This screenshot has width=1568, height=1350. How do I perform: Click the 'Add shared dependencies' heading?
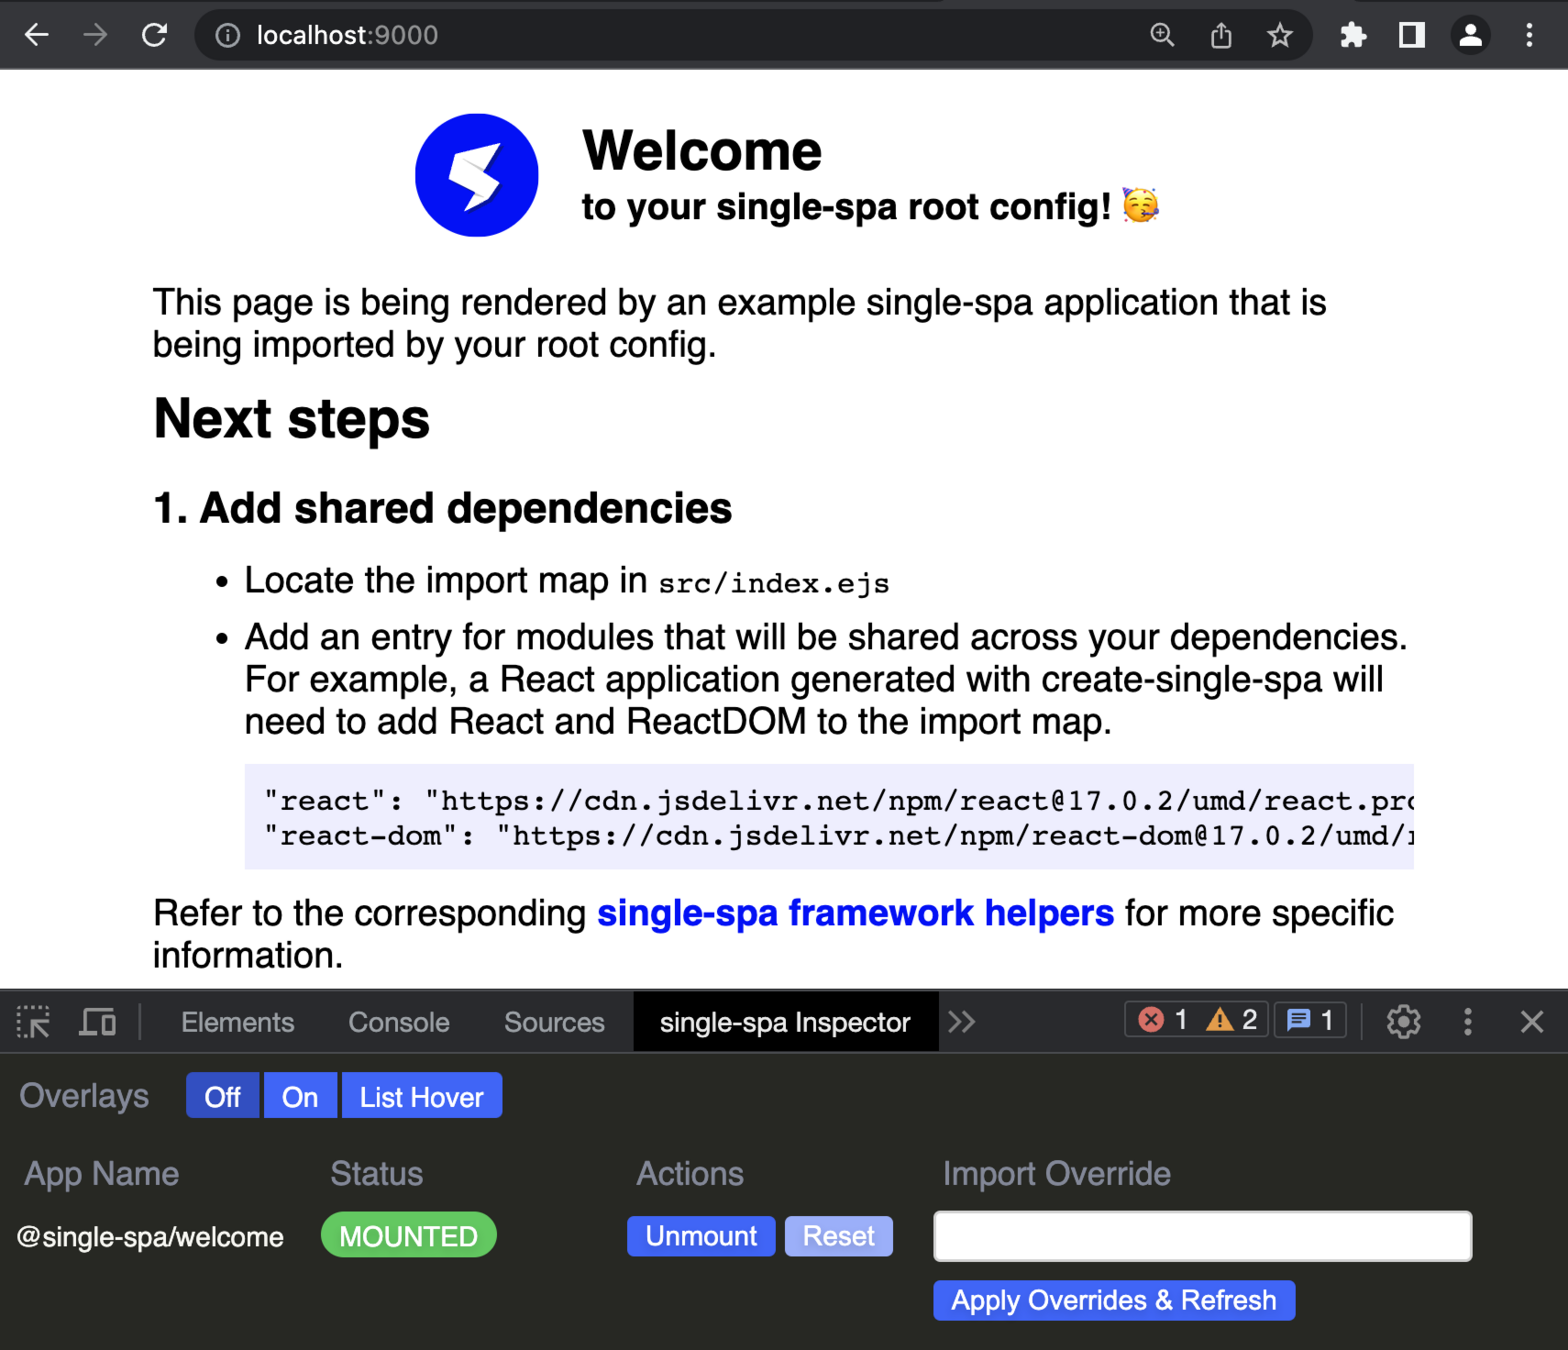tap(443, 508)
